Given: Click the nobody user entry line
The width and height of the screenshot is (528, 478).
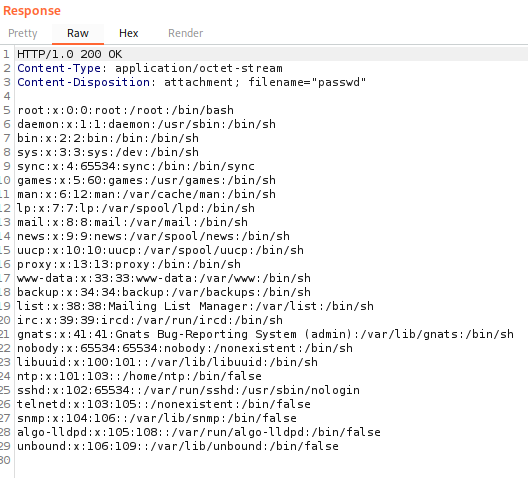Looking at the screenshot, I should point(185,348).
